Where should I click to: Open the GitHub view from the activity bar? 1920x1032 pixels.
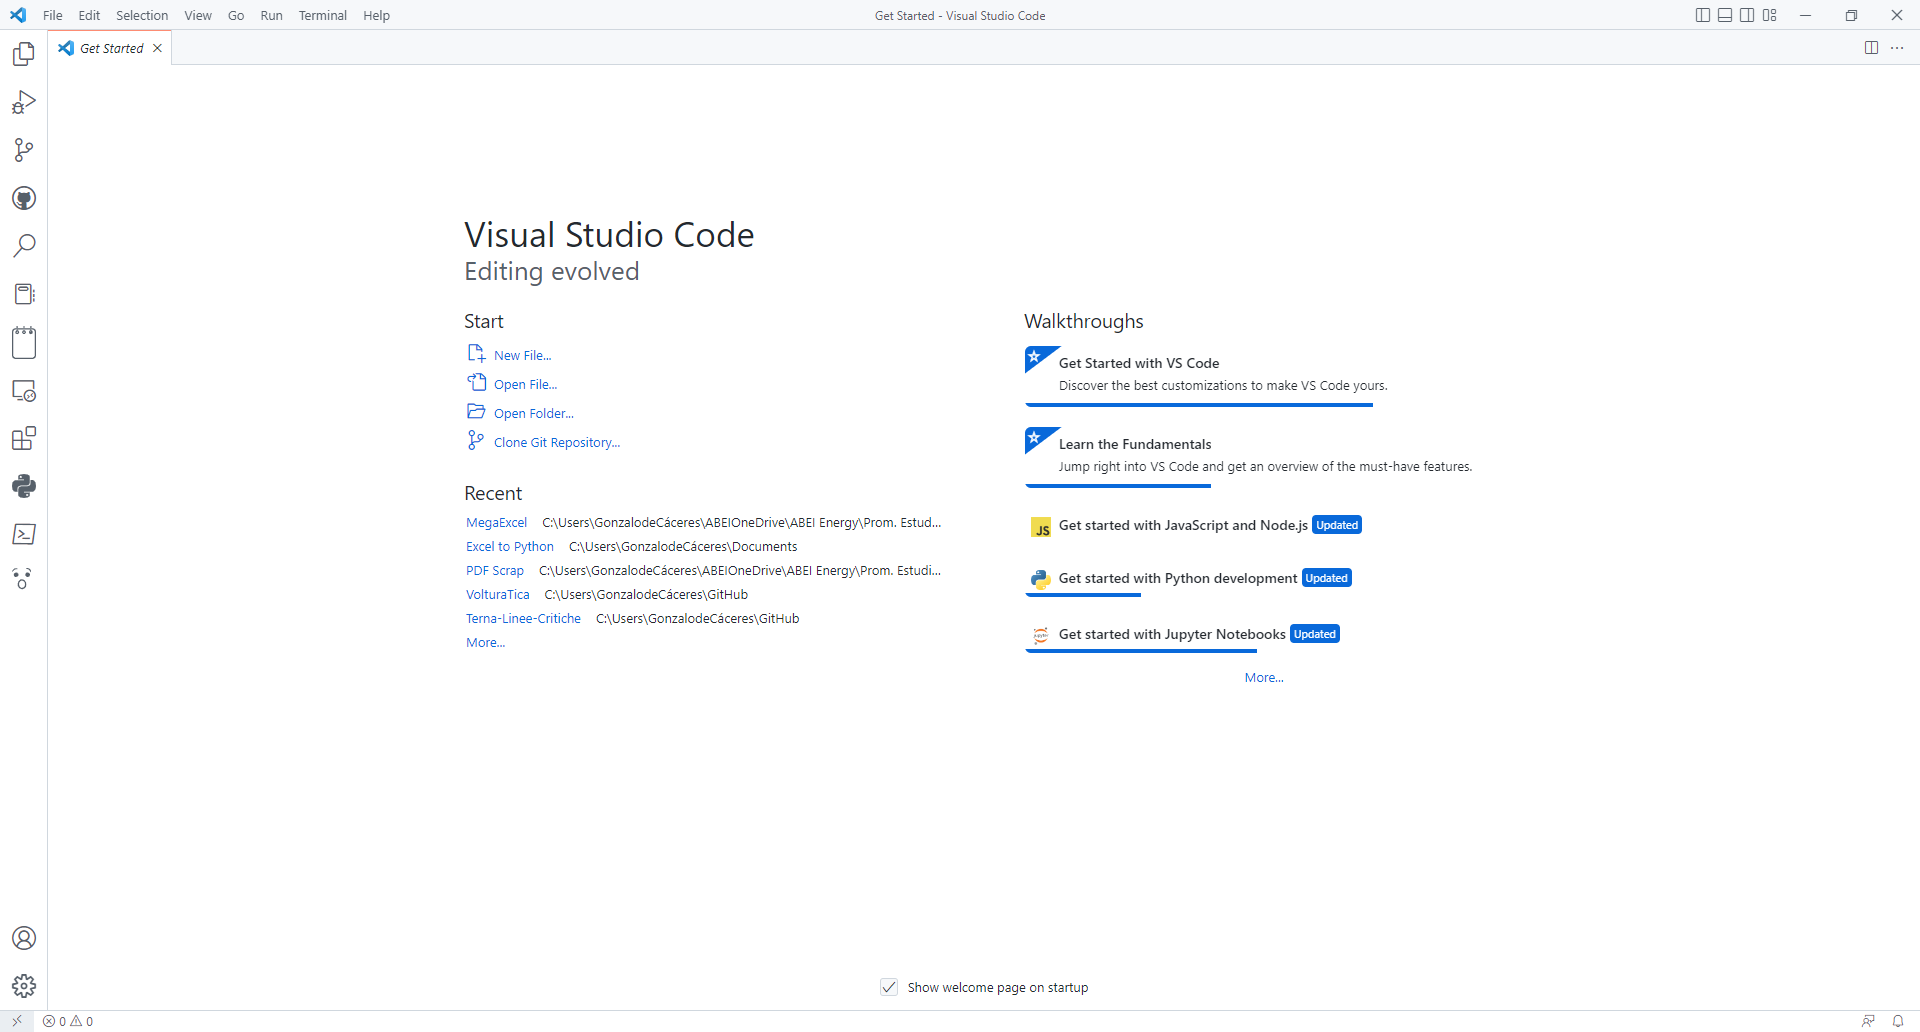pos(24,198)
